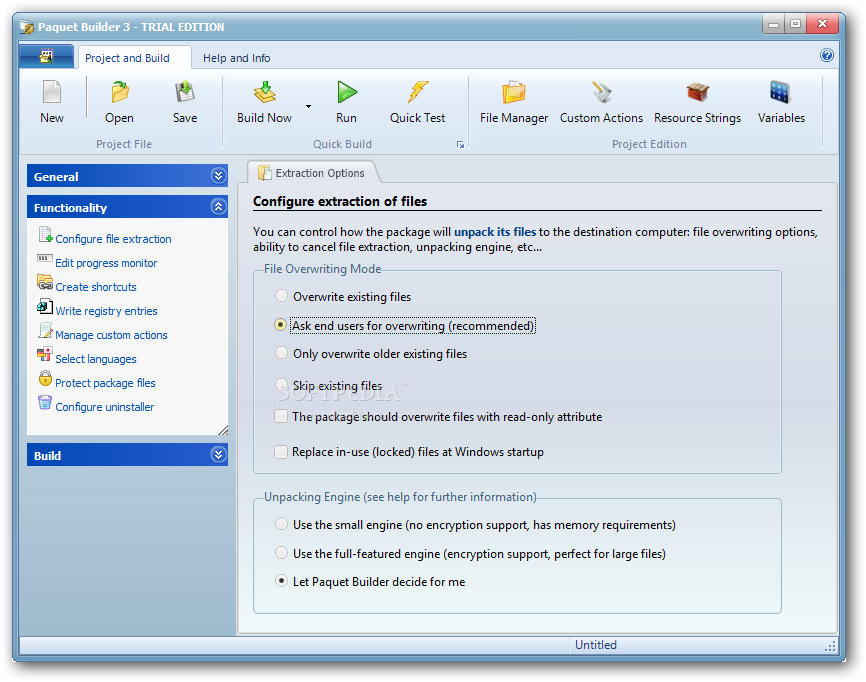Choose the small engine unpacking option
The image size is (866, 682).
click(x=281, y=524)
